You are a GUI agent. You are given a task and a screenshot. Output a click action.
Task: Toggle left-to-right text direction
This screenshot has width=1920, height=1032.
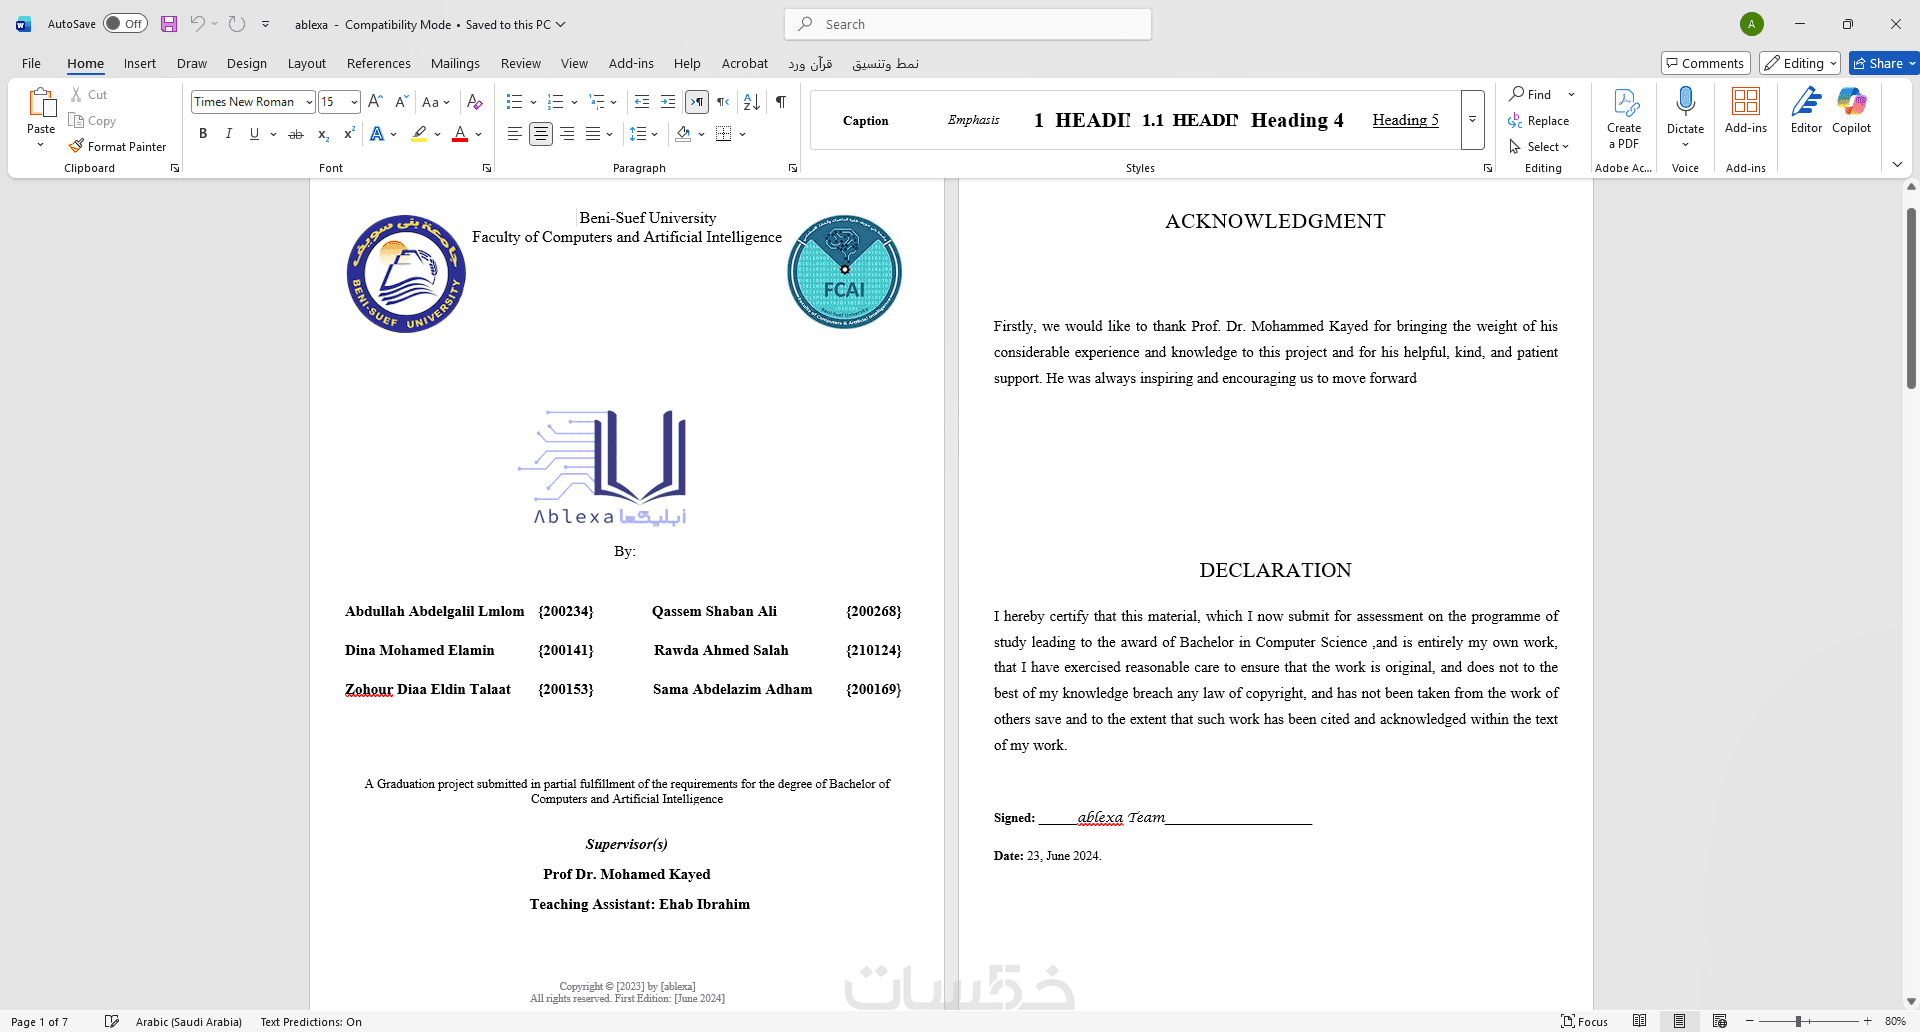697,102
